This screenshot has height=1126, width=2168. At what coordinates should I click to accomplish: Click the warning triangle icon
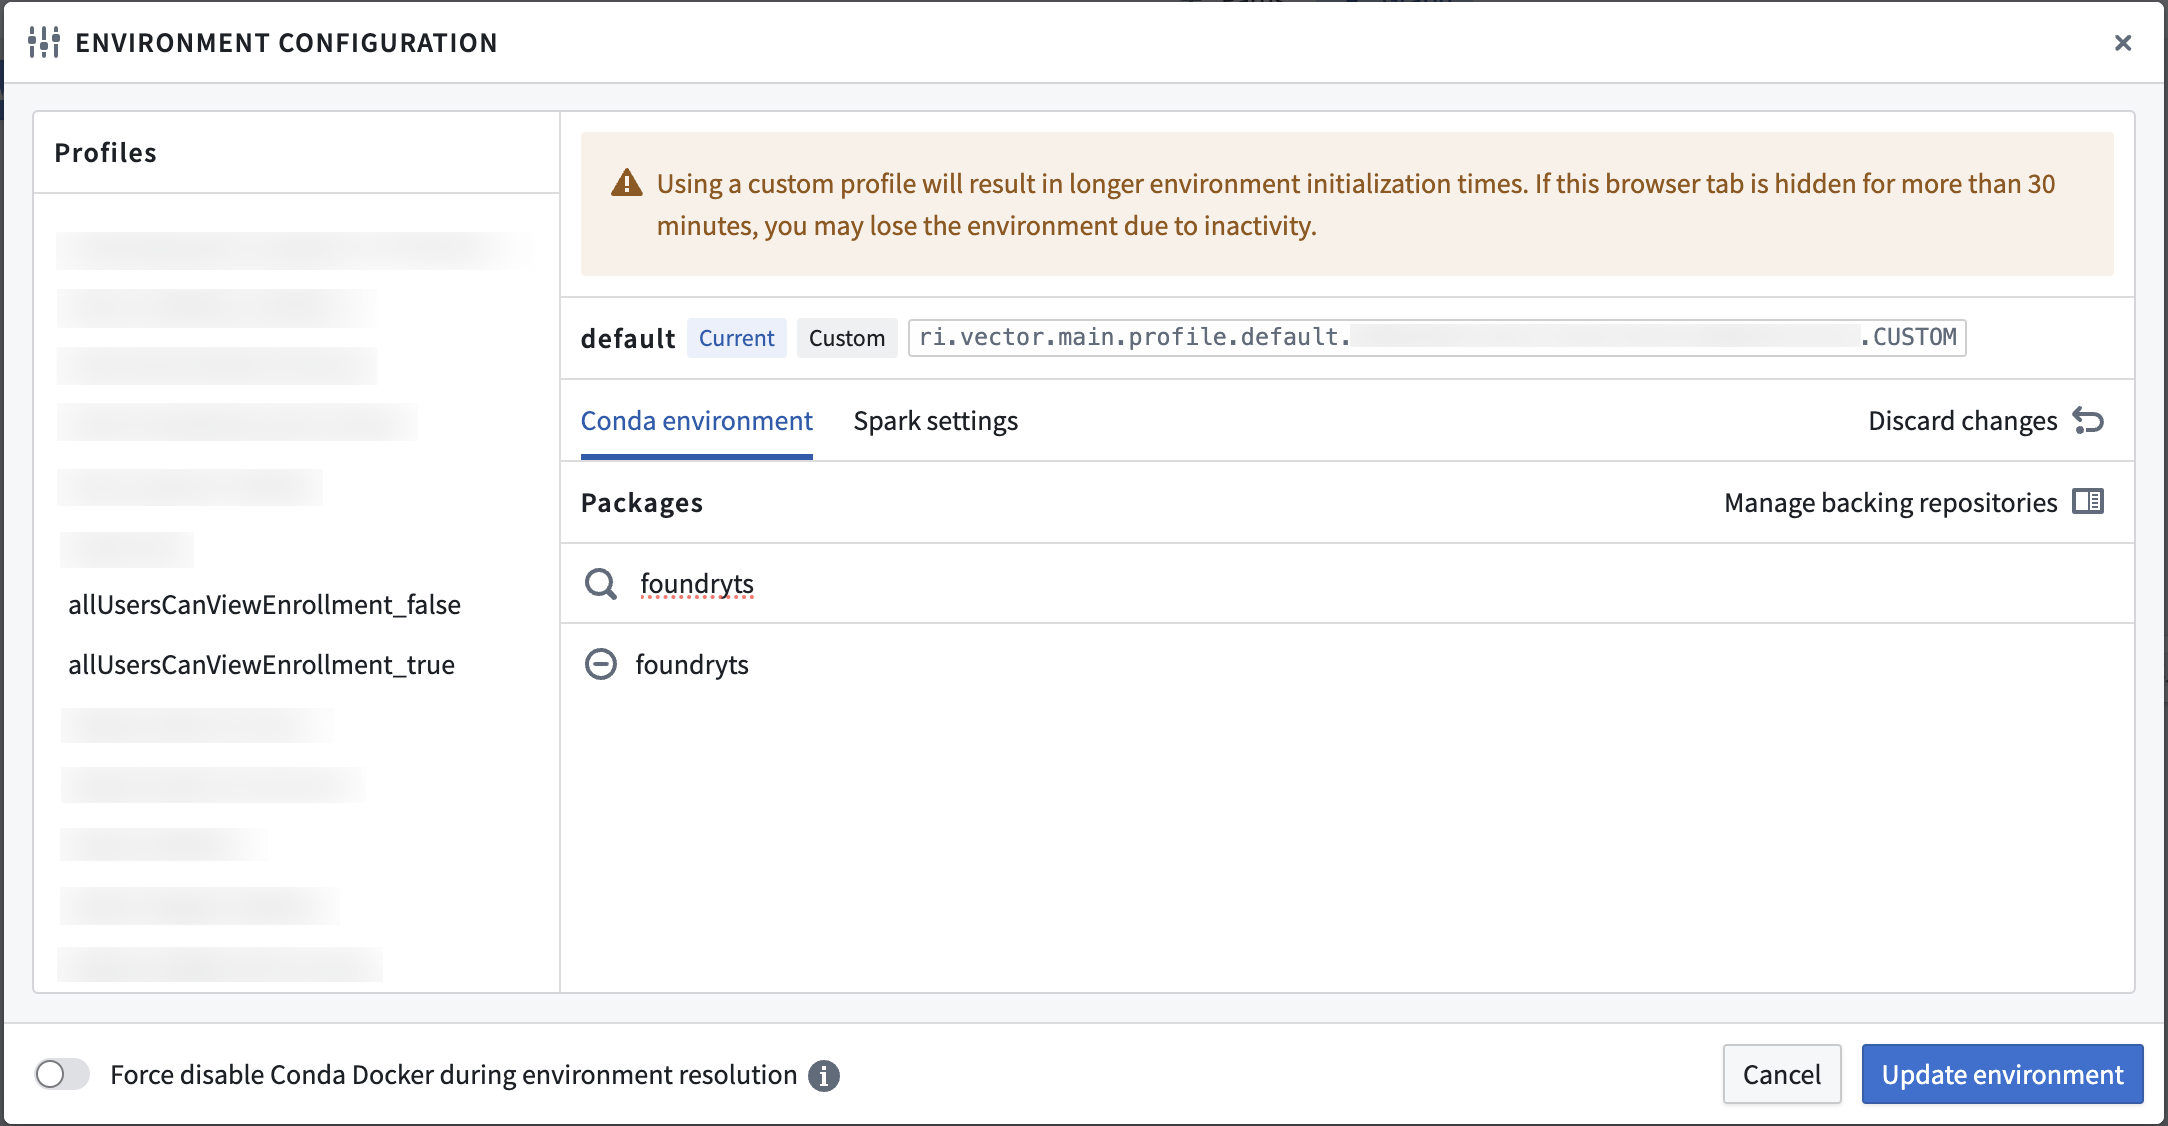point(627,183)
